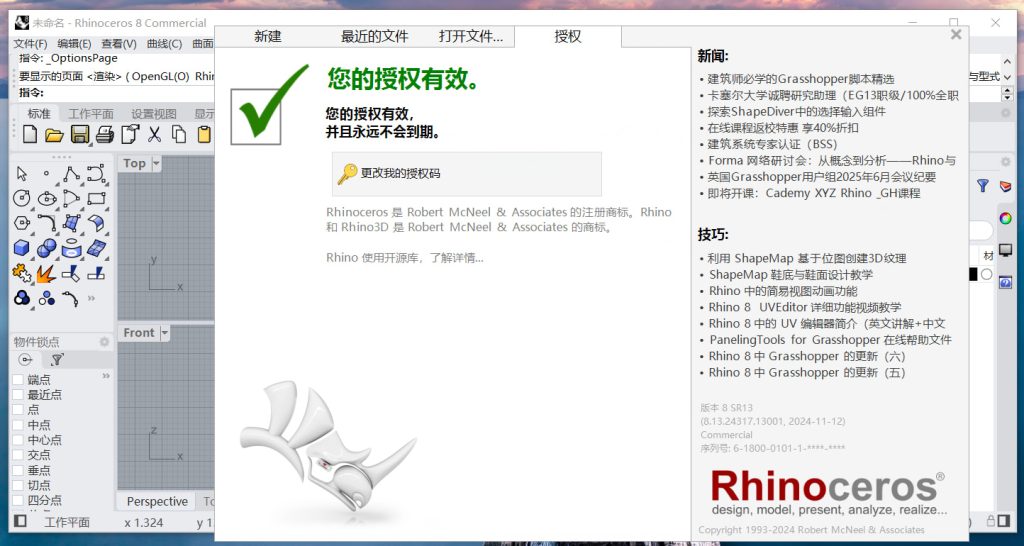The height and width of the screenshot is (546, 1024).
Task: Click the New document icon in the standard toolbar
Action: pos(30,135)
